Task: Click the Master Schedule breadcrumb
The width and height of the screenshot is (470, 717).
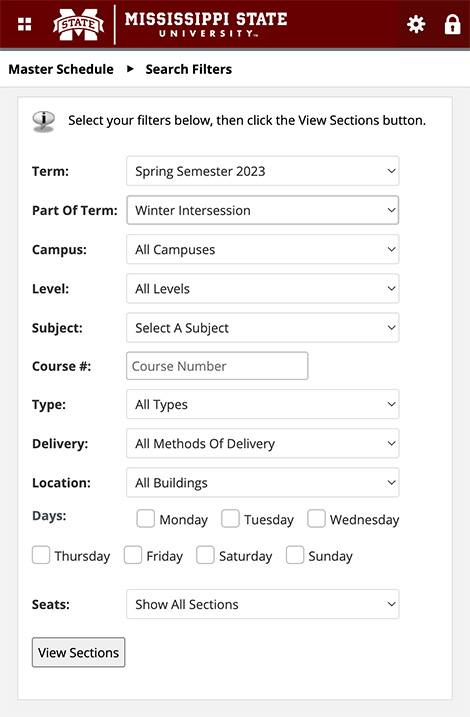Action: click(x=61, y=69)
